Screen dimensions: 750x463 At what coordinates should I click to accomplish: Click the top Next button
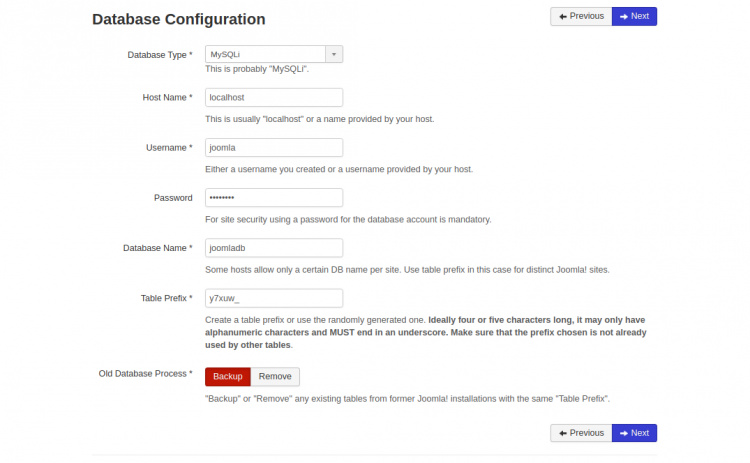coord(634,16)
